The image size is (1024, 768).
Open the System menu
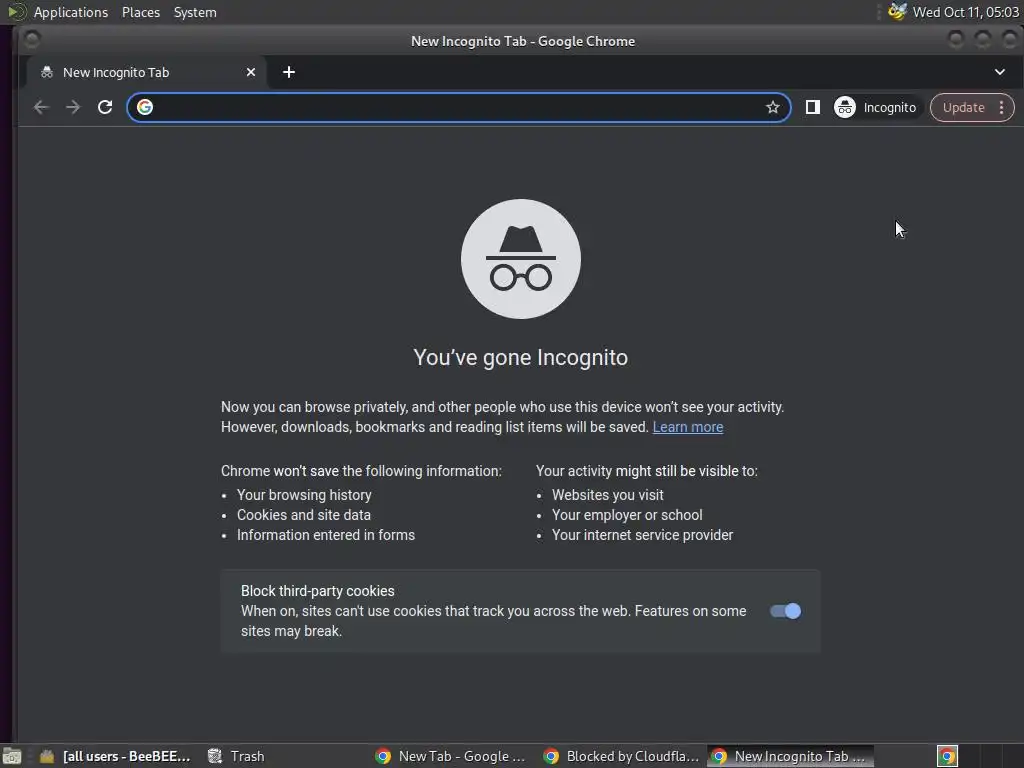click(x=195, y=12)
